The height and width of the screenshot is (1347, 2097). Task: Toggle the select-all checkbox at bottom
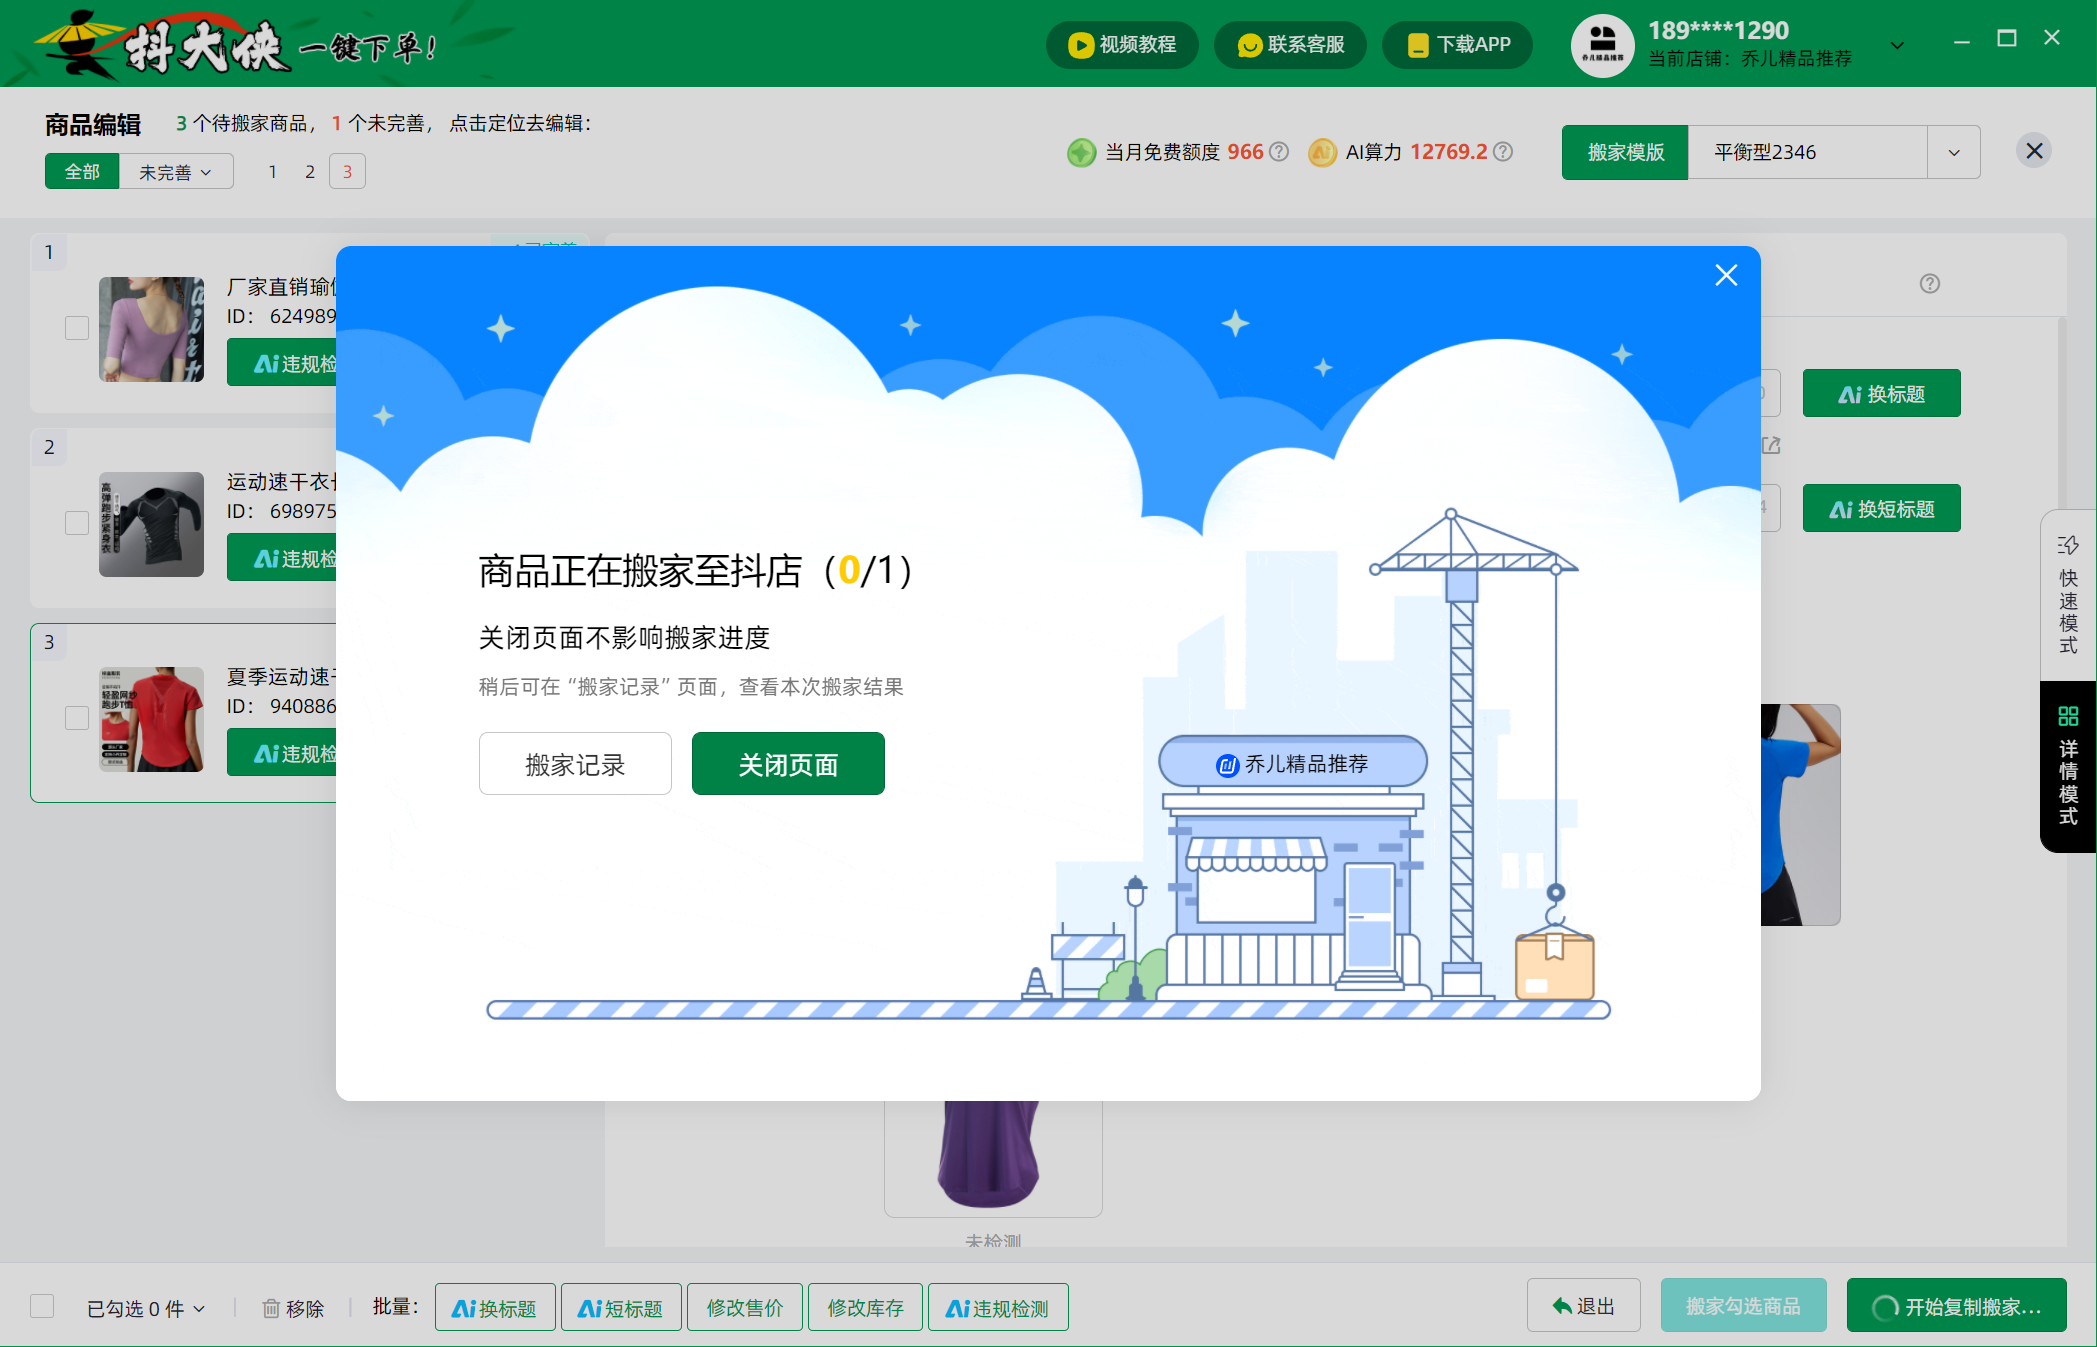tap(42, 1306)
